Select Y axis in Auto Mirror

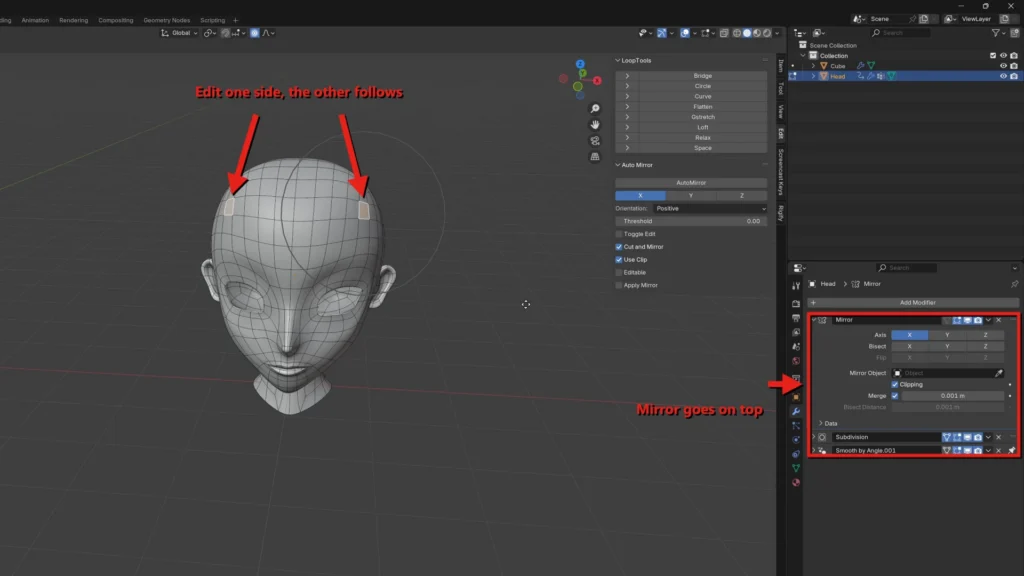point(691,195)
